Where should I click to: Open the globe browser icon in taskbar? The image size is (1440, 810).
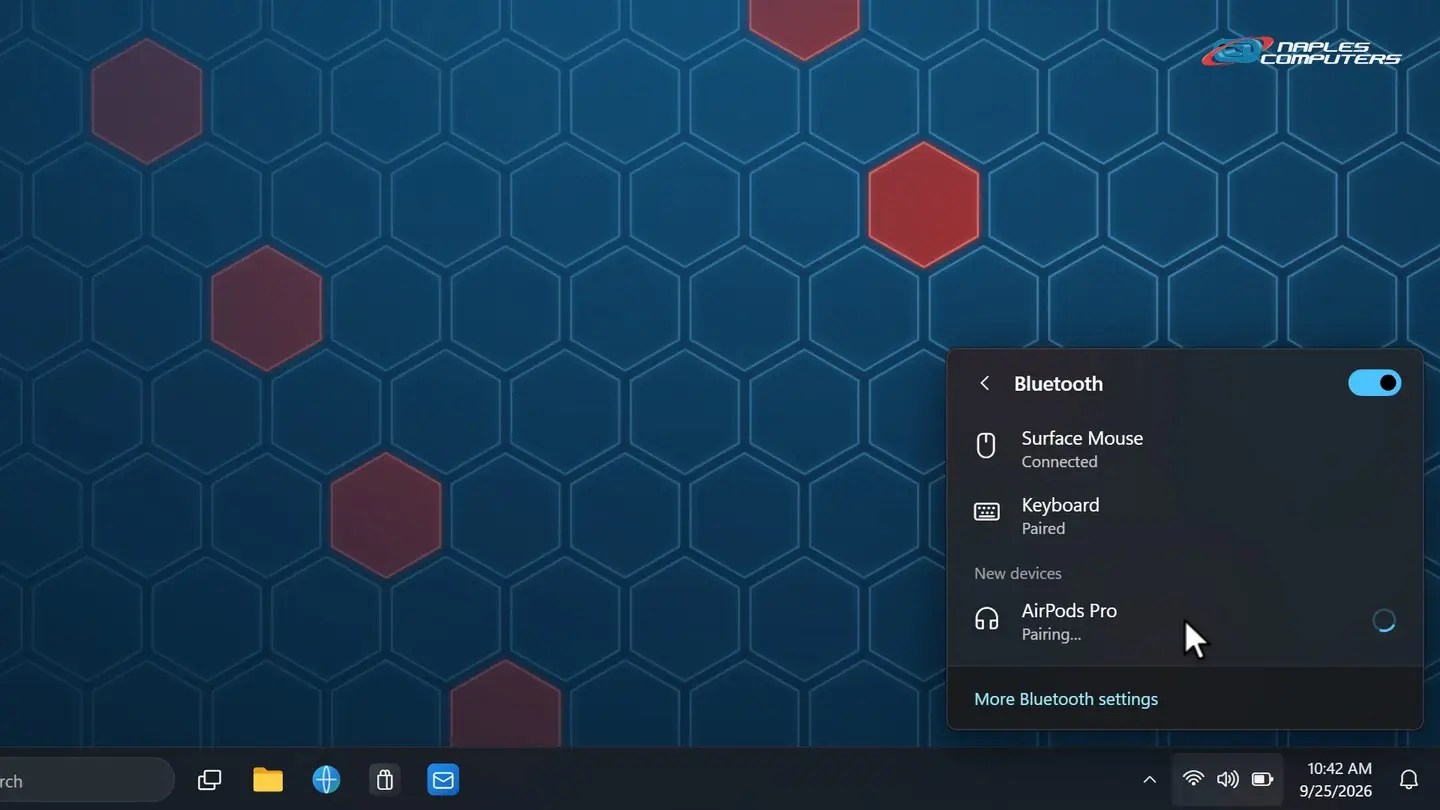(x=326, y=780)
